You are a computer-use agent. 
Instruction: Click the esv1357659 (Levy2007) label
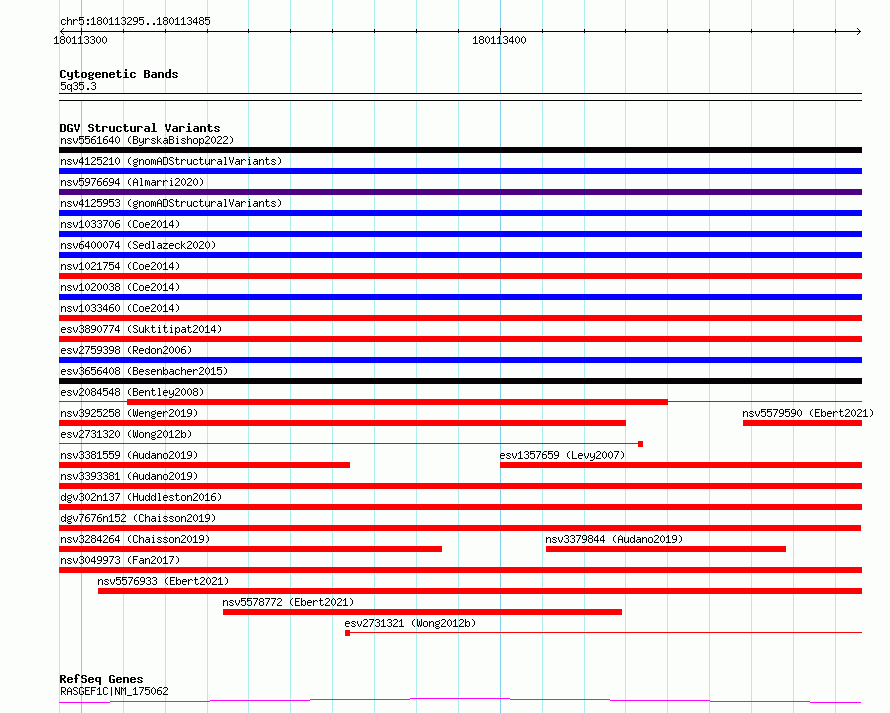[562, 455]
